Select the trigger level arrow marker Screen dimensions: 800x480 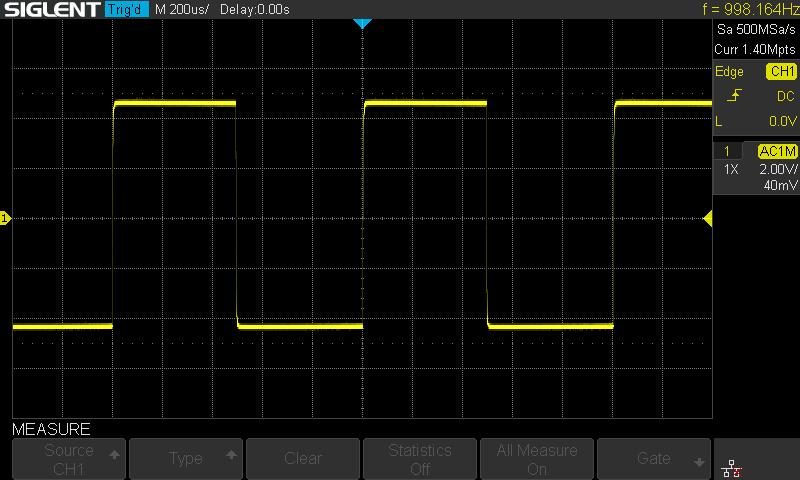(x=708, y=218)
